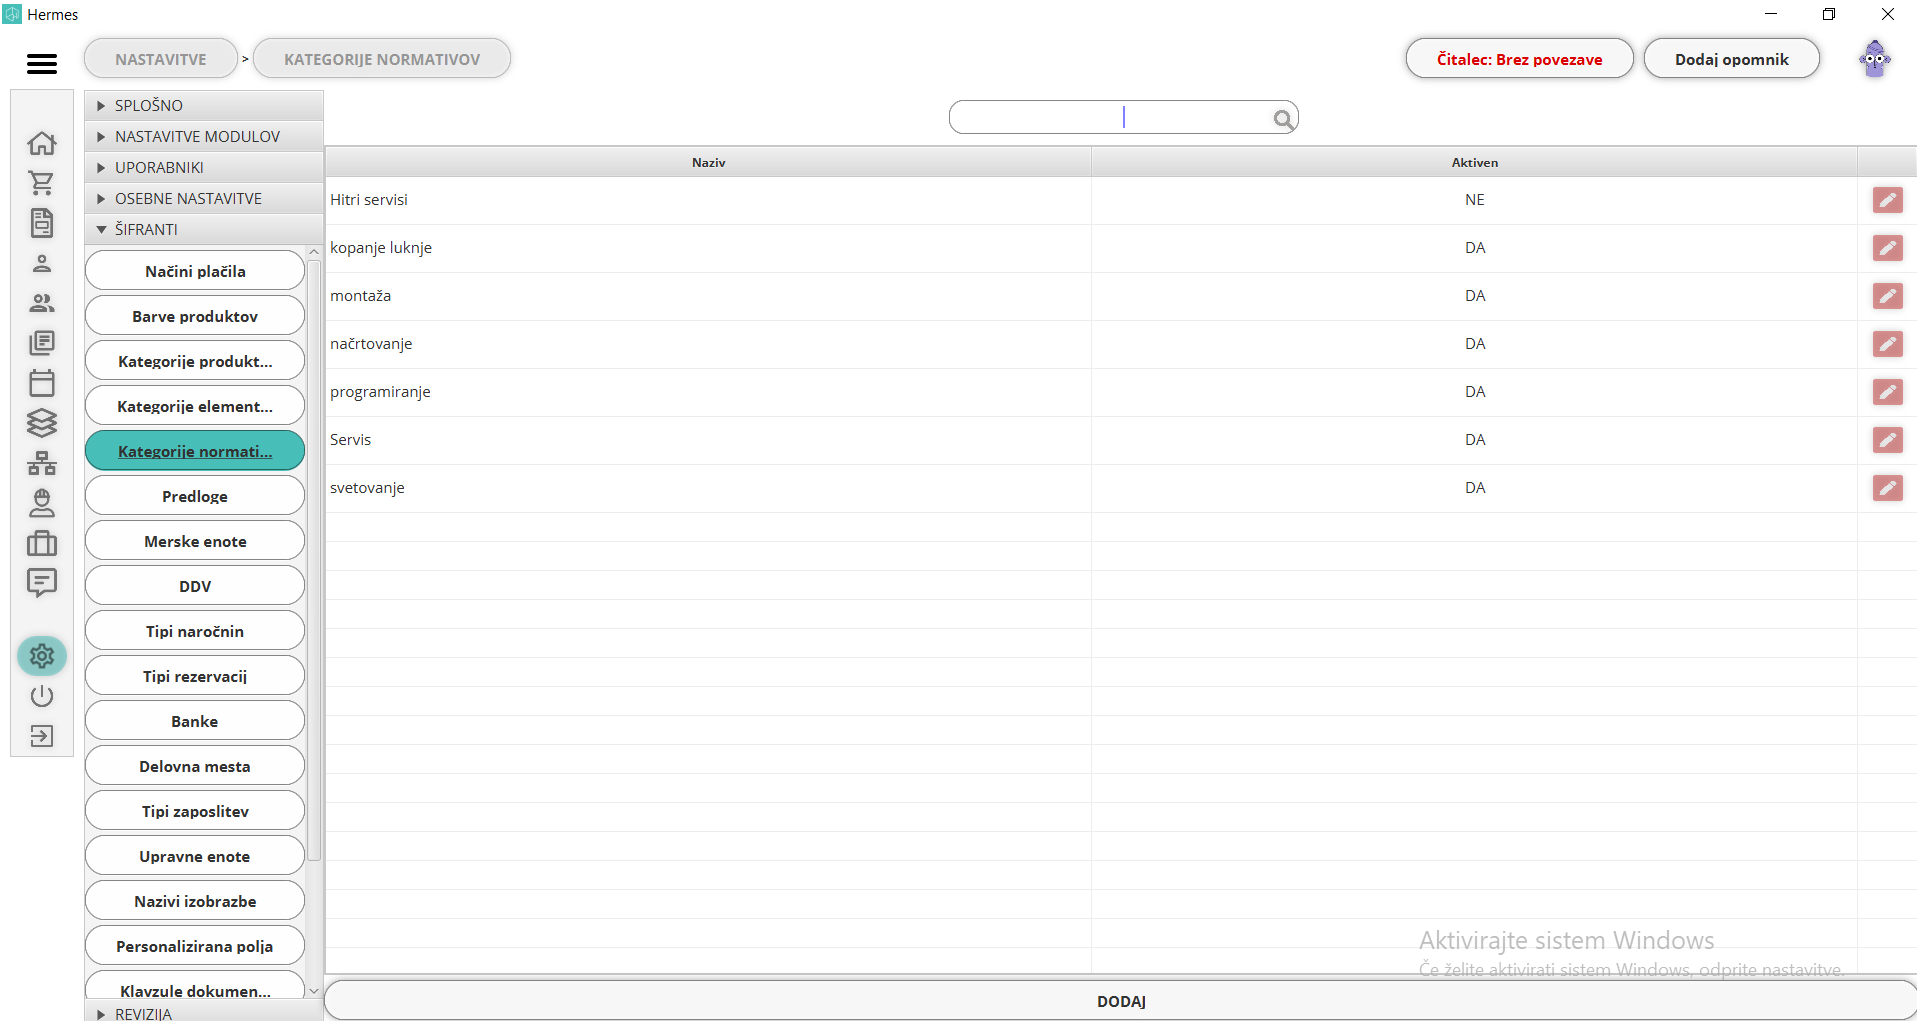
Task: Open the group of people sidebar icon
Action: click(x=42, y=303)
